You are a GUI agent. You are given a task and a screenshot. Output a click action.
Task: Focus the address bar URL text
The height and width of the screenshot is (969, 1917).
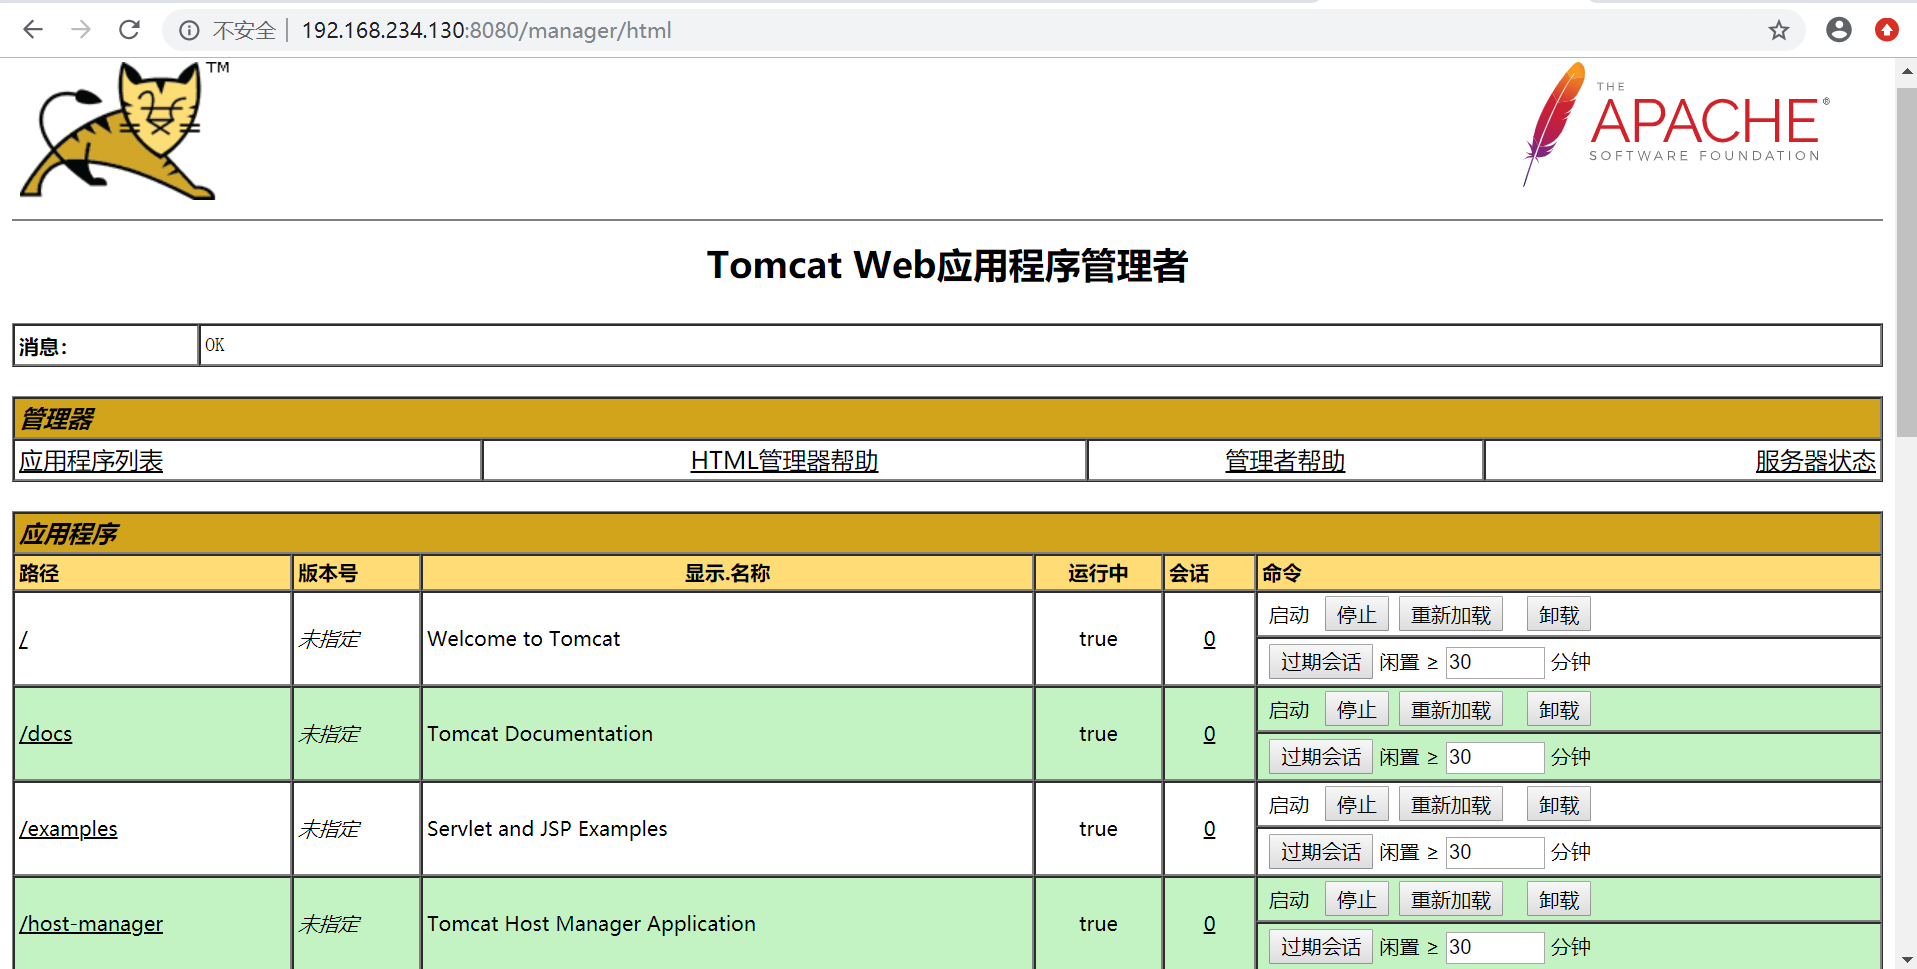click(x=486, y=31)
